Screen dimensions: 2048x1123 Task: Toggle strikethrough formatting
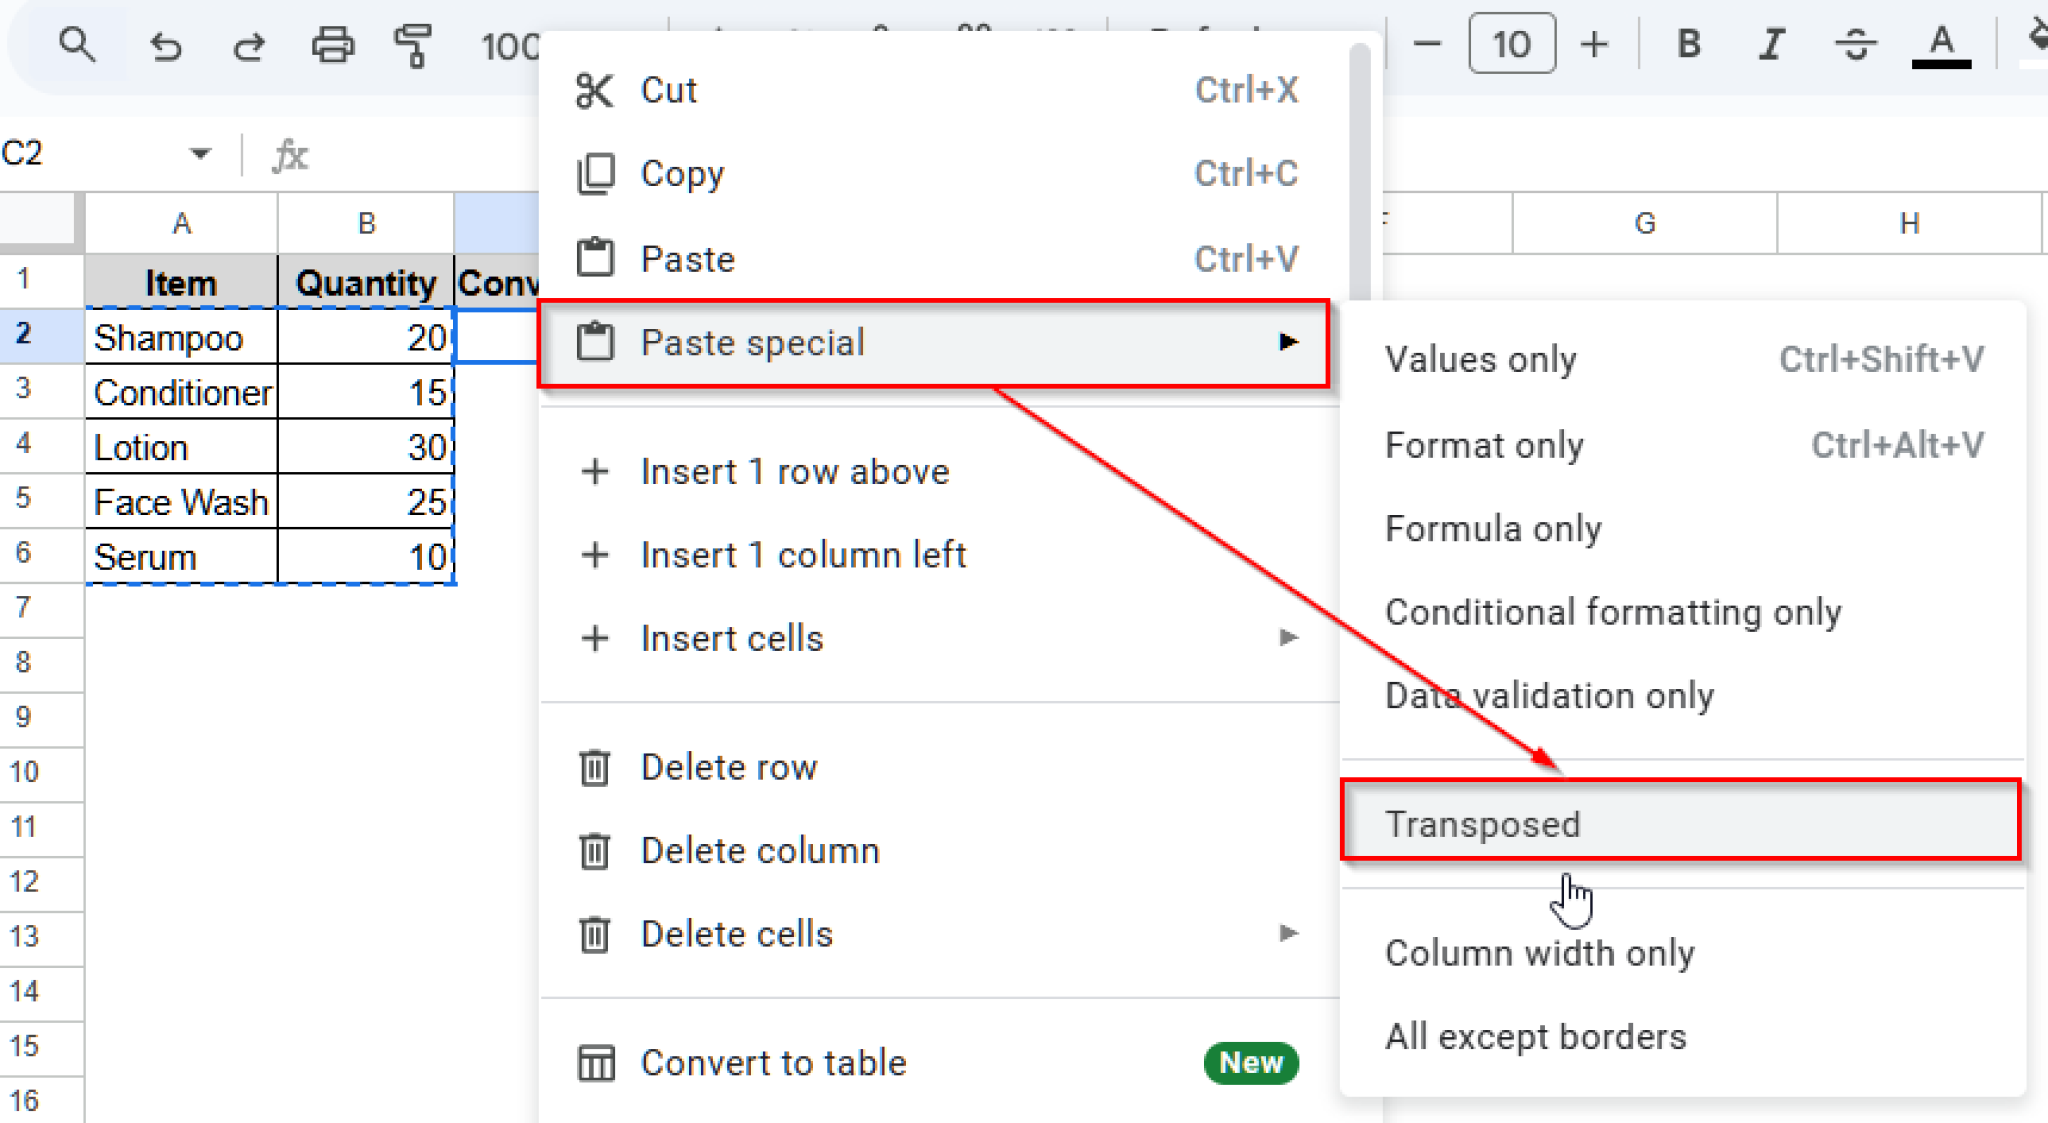coord(1856,43)
